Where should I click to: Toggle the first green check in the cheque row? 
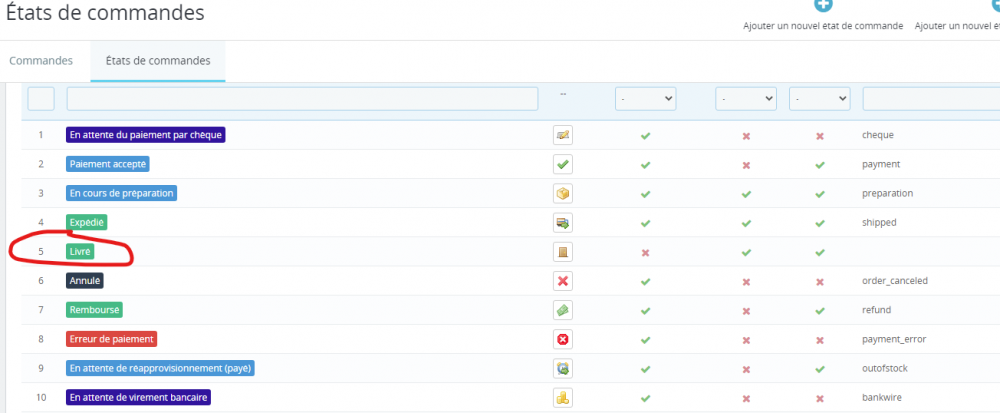coord(645,136)
